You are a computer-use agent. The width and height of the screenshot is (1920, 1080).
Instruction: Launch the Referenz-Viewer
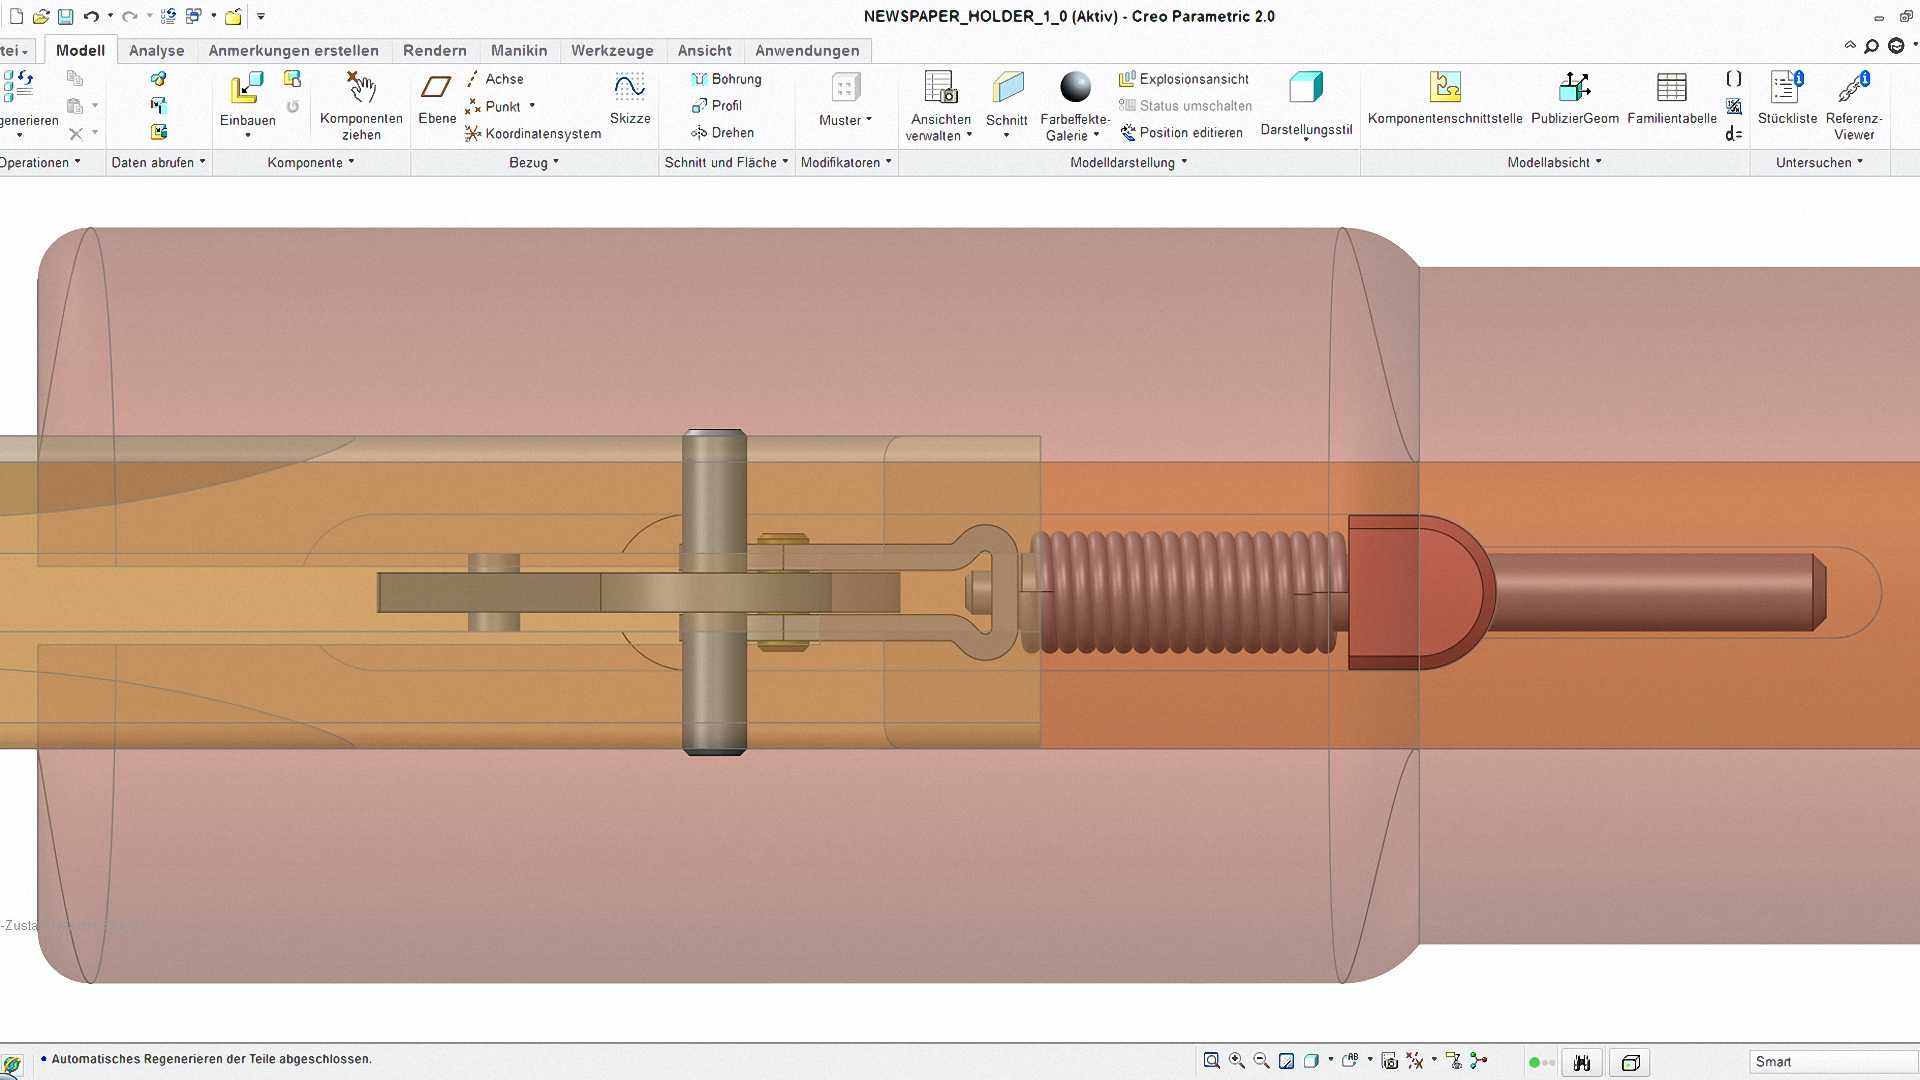tap(1854, 106)
